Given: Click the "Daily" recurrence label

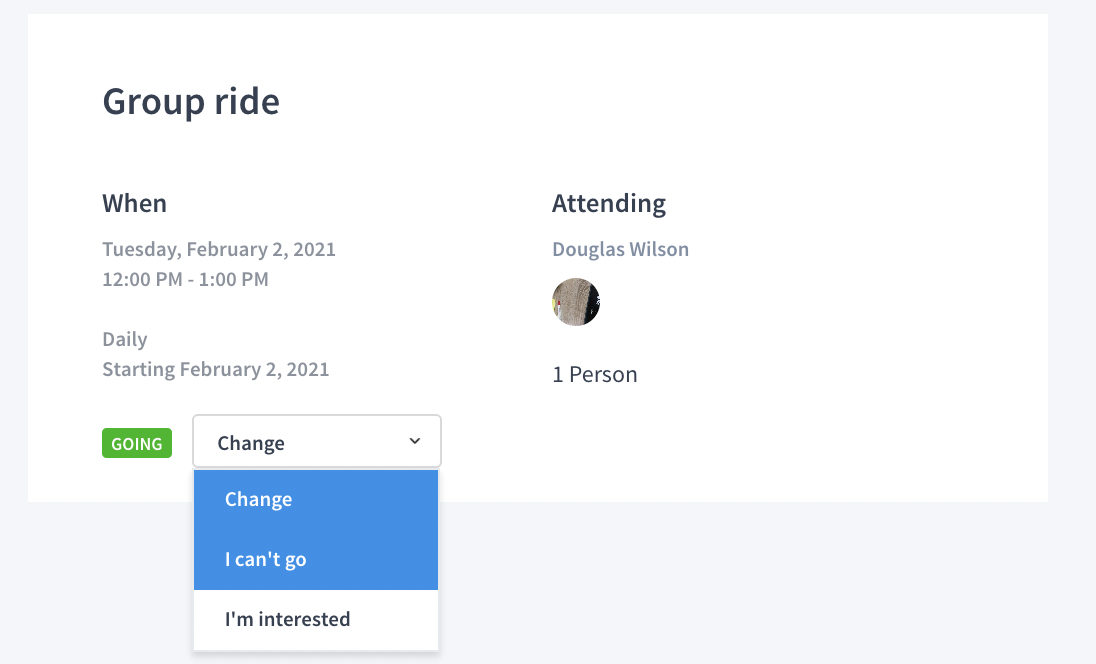Looking at the screenshot, I should click(x=125, y=340).
